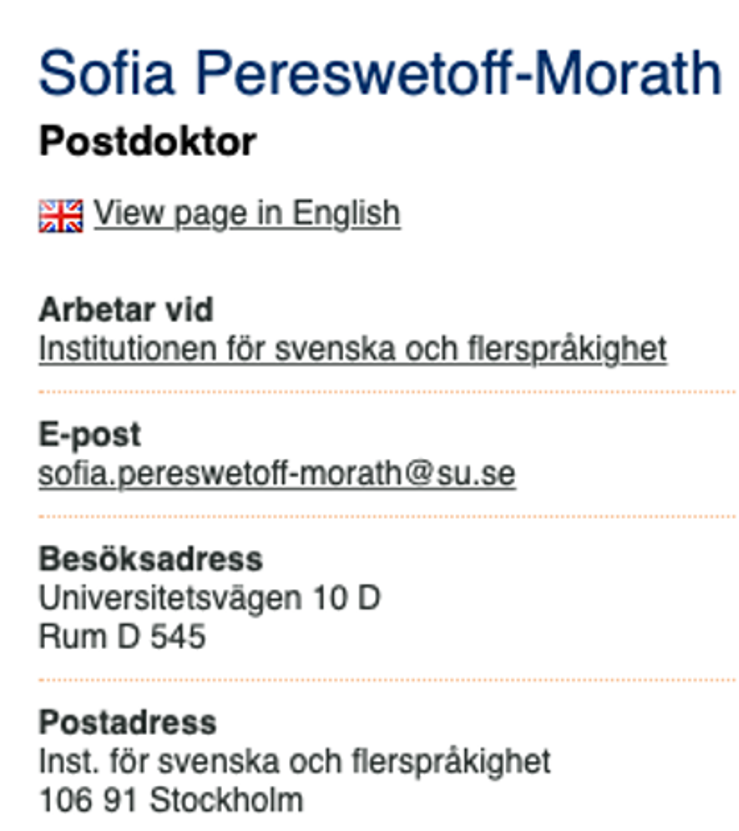Click the Besöksadress label
Viewport: 739px width, 831px height.
[x=151, y=559]
